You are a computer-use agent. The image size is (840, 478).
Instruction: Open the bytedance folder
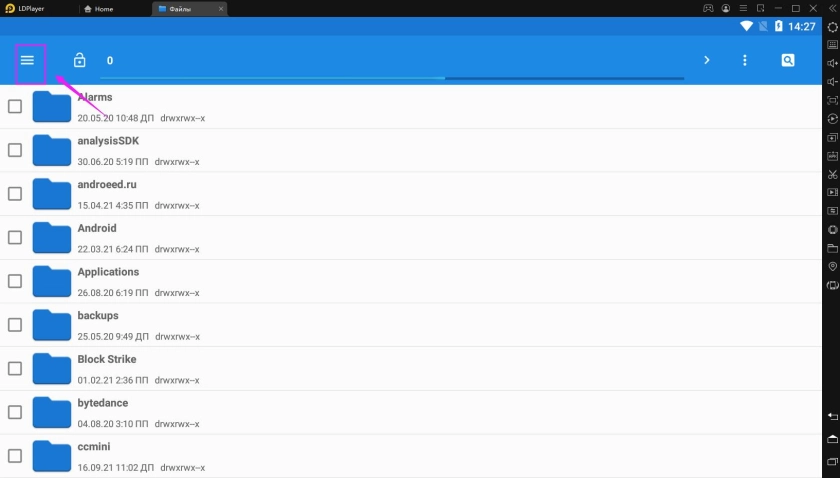[x=103, y=403]
